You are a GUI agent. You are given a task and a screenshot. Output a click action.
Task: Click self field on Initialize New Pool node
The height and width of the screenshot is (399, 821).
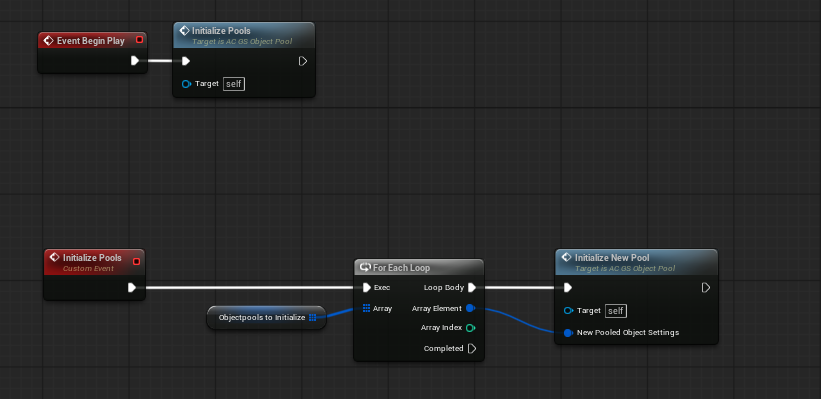coord(616,311)
